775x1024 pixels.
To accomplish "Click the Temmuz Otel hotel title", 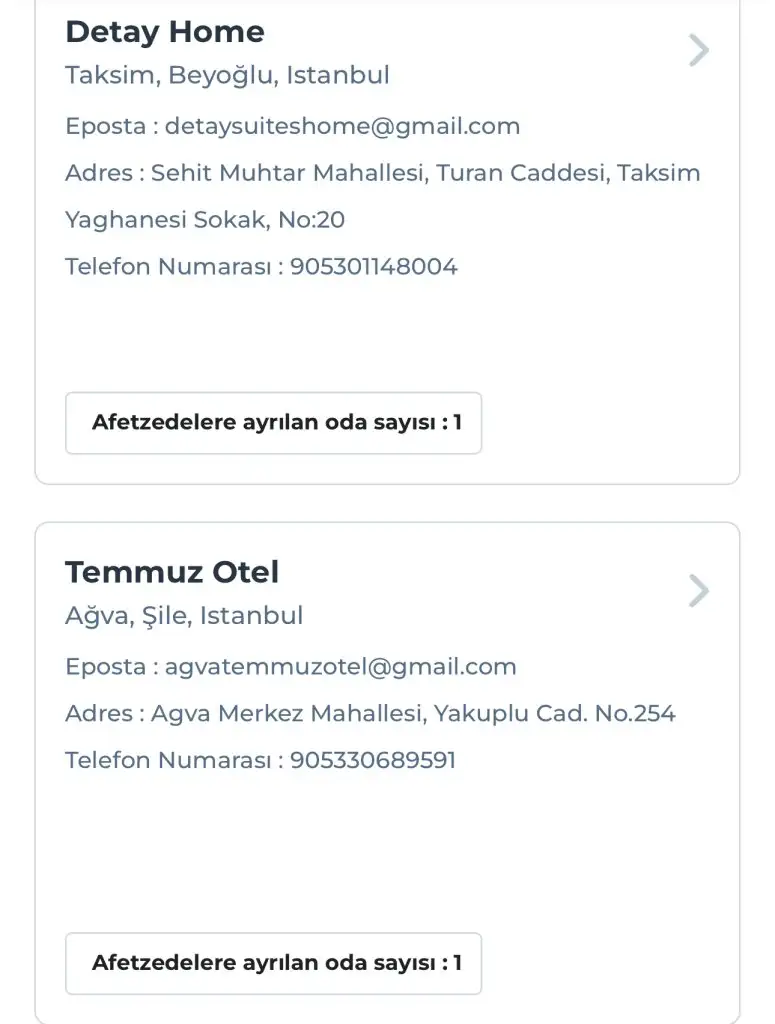I will (172, 573).
